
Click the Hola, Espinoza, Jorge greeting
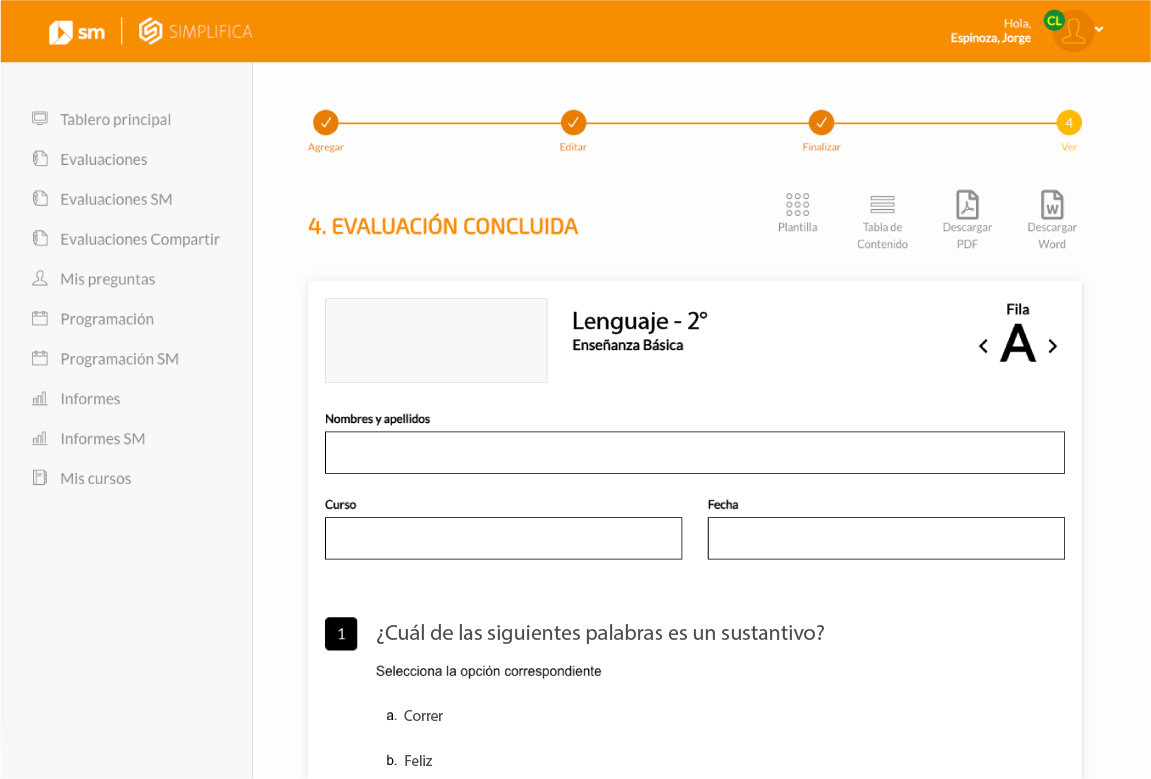pyautogui.click(x=991, y=31)
